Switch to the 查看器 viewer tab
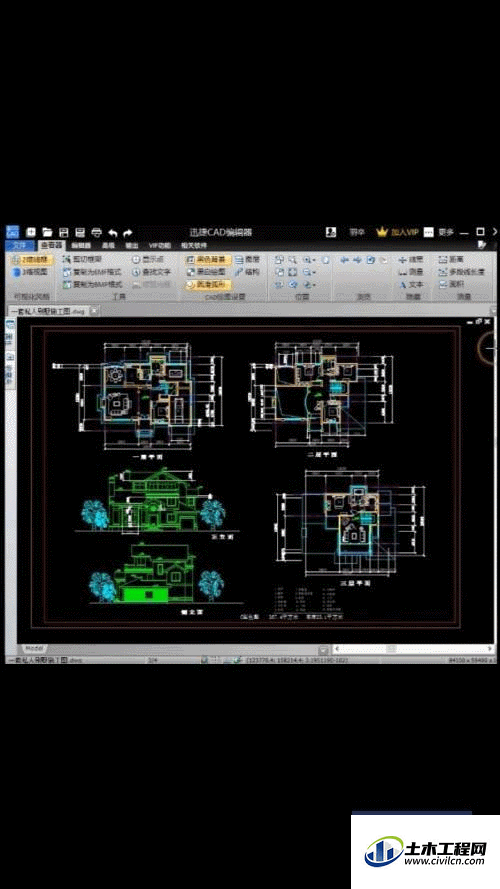Viewport: 500px width, 889px height. pos(51,245)
